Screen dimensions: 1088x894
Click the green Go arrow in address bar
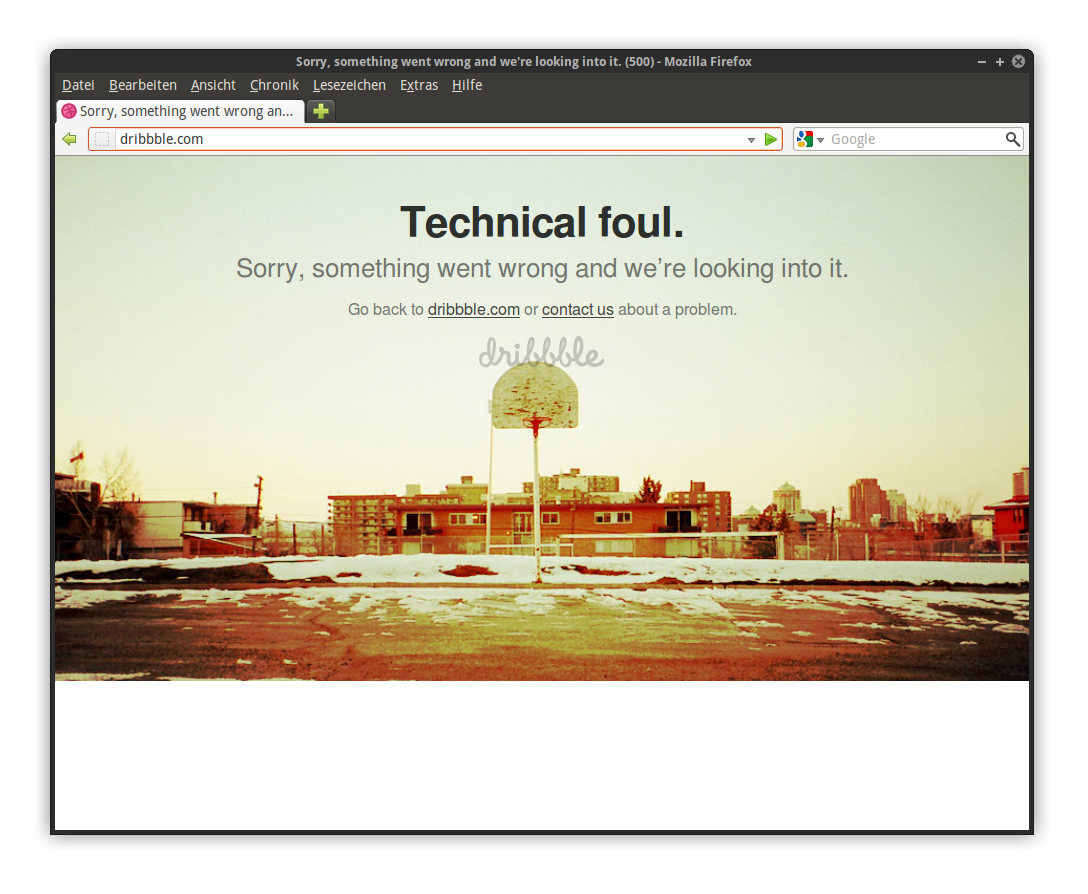click(770, 140)
